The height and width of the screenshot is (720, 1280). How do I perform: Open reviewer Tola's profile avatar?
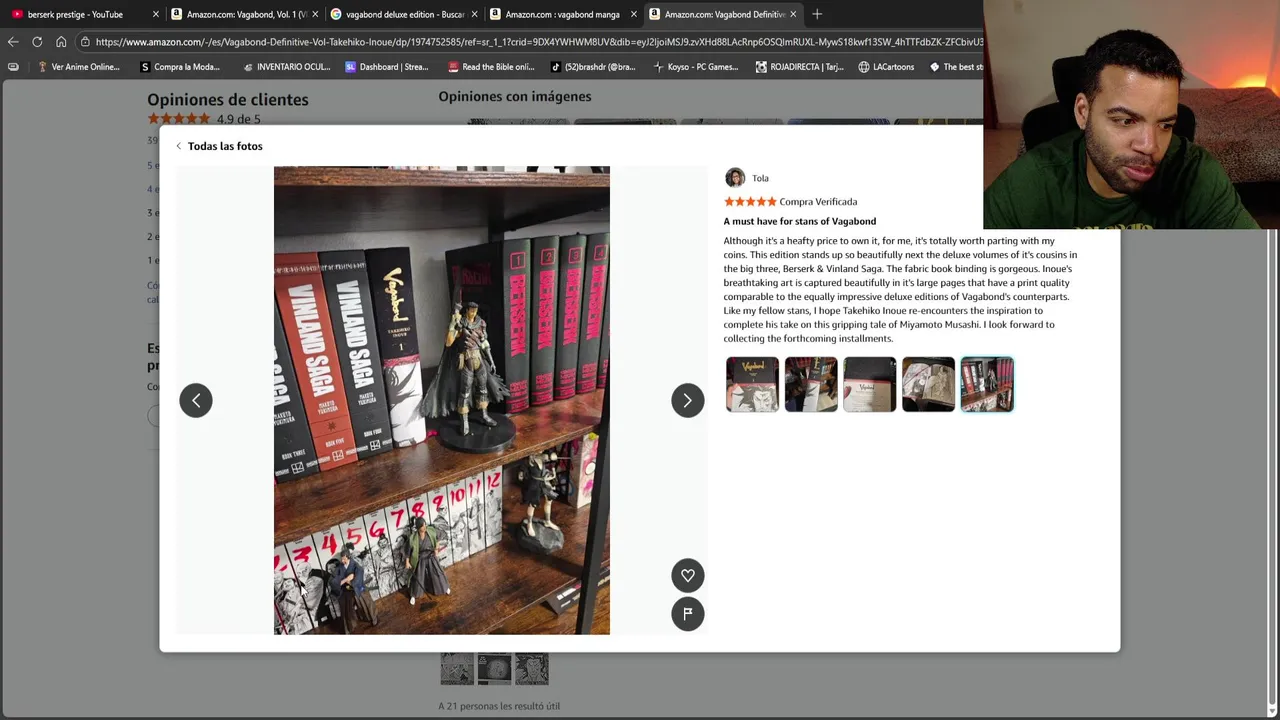click(x=735, y=178)
